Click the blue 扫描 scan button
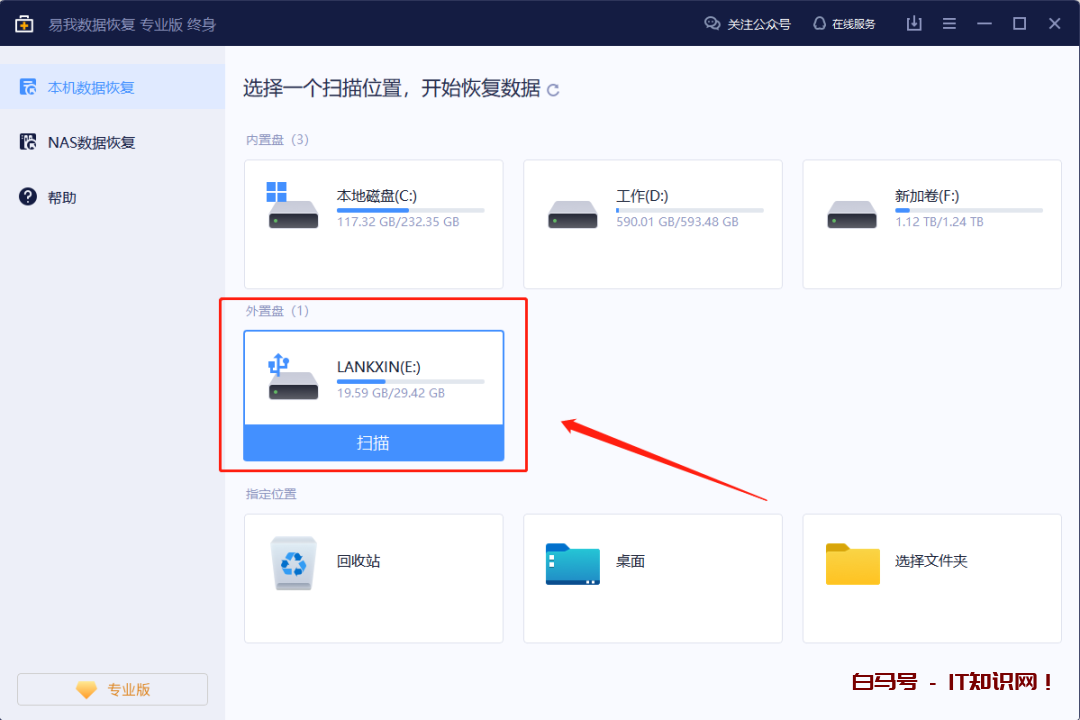The width and height of the screenshot is (1080, 720). (x=373, y=443)
